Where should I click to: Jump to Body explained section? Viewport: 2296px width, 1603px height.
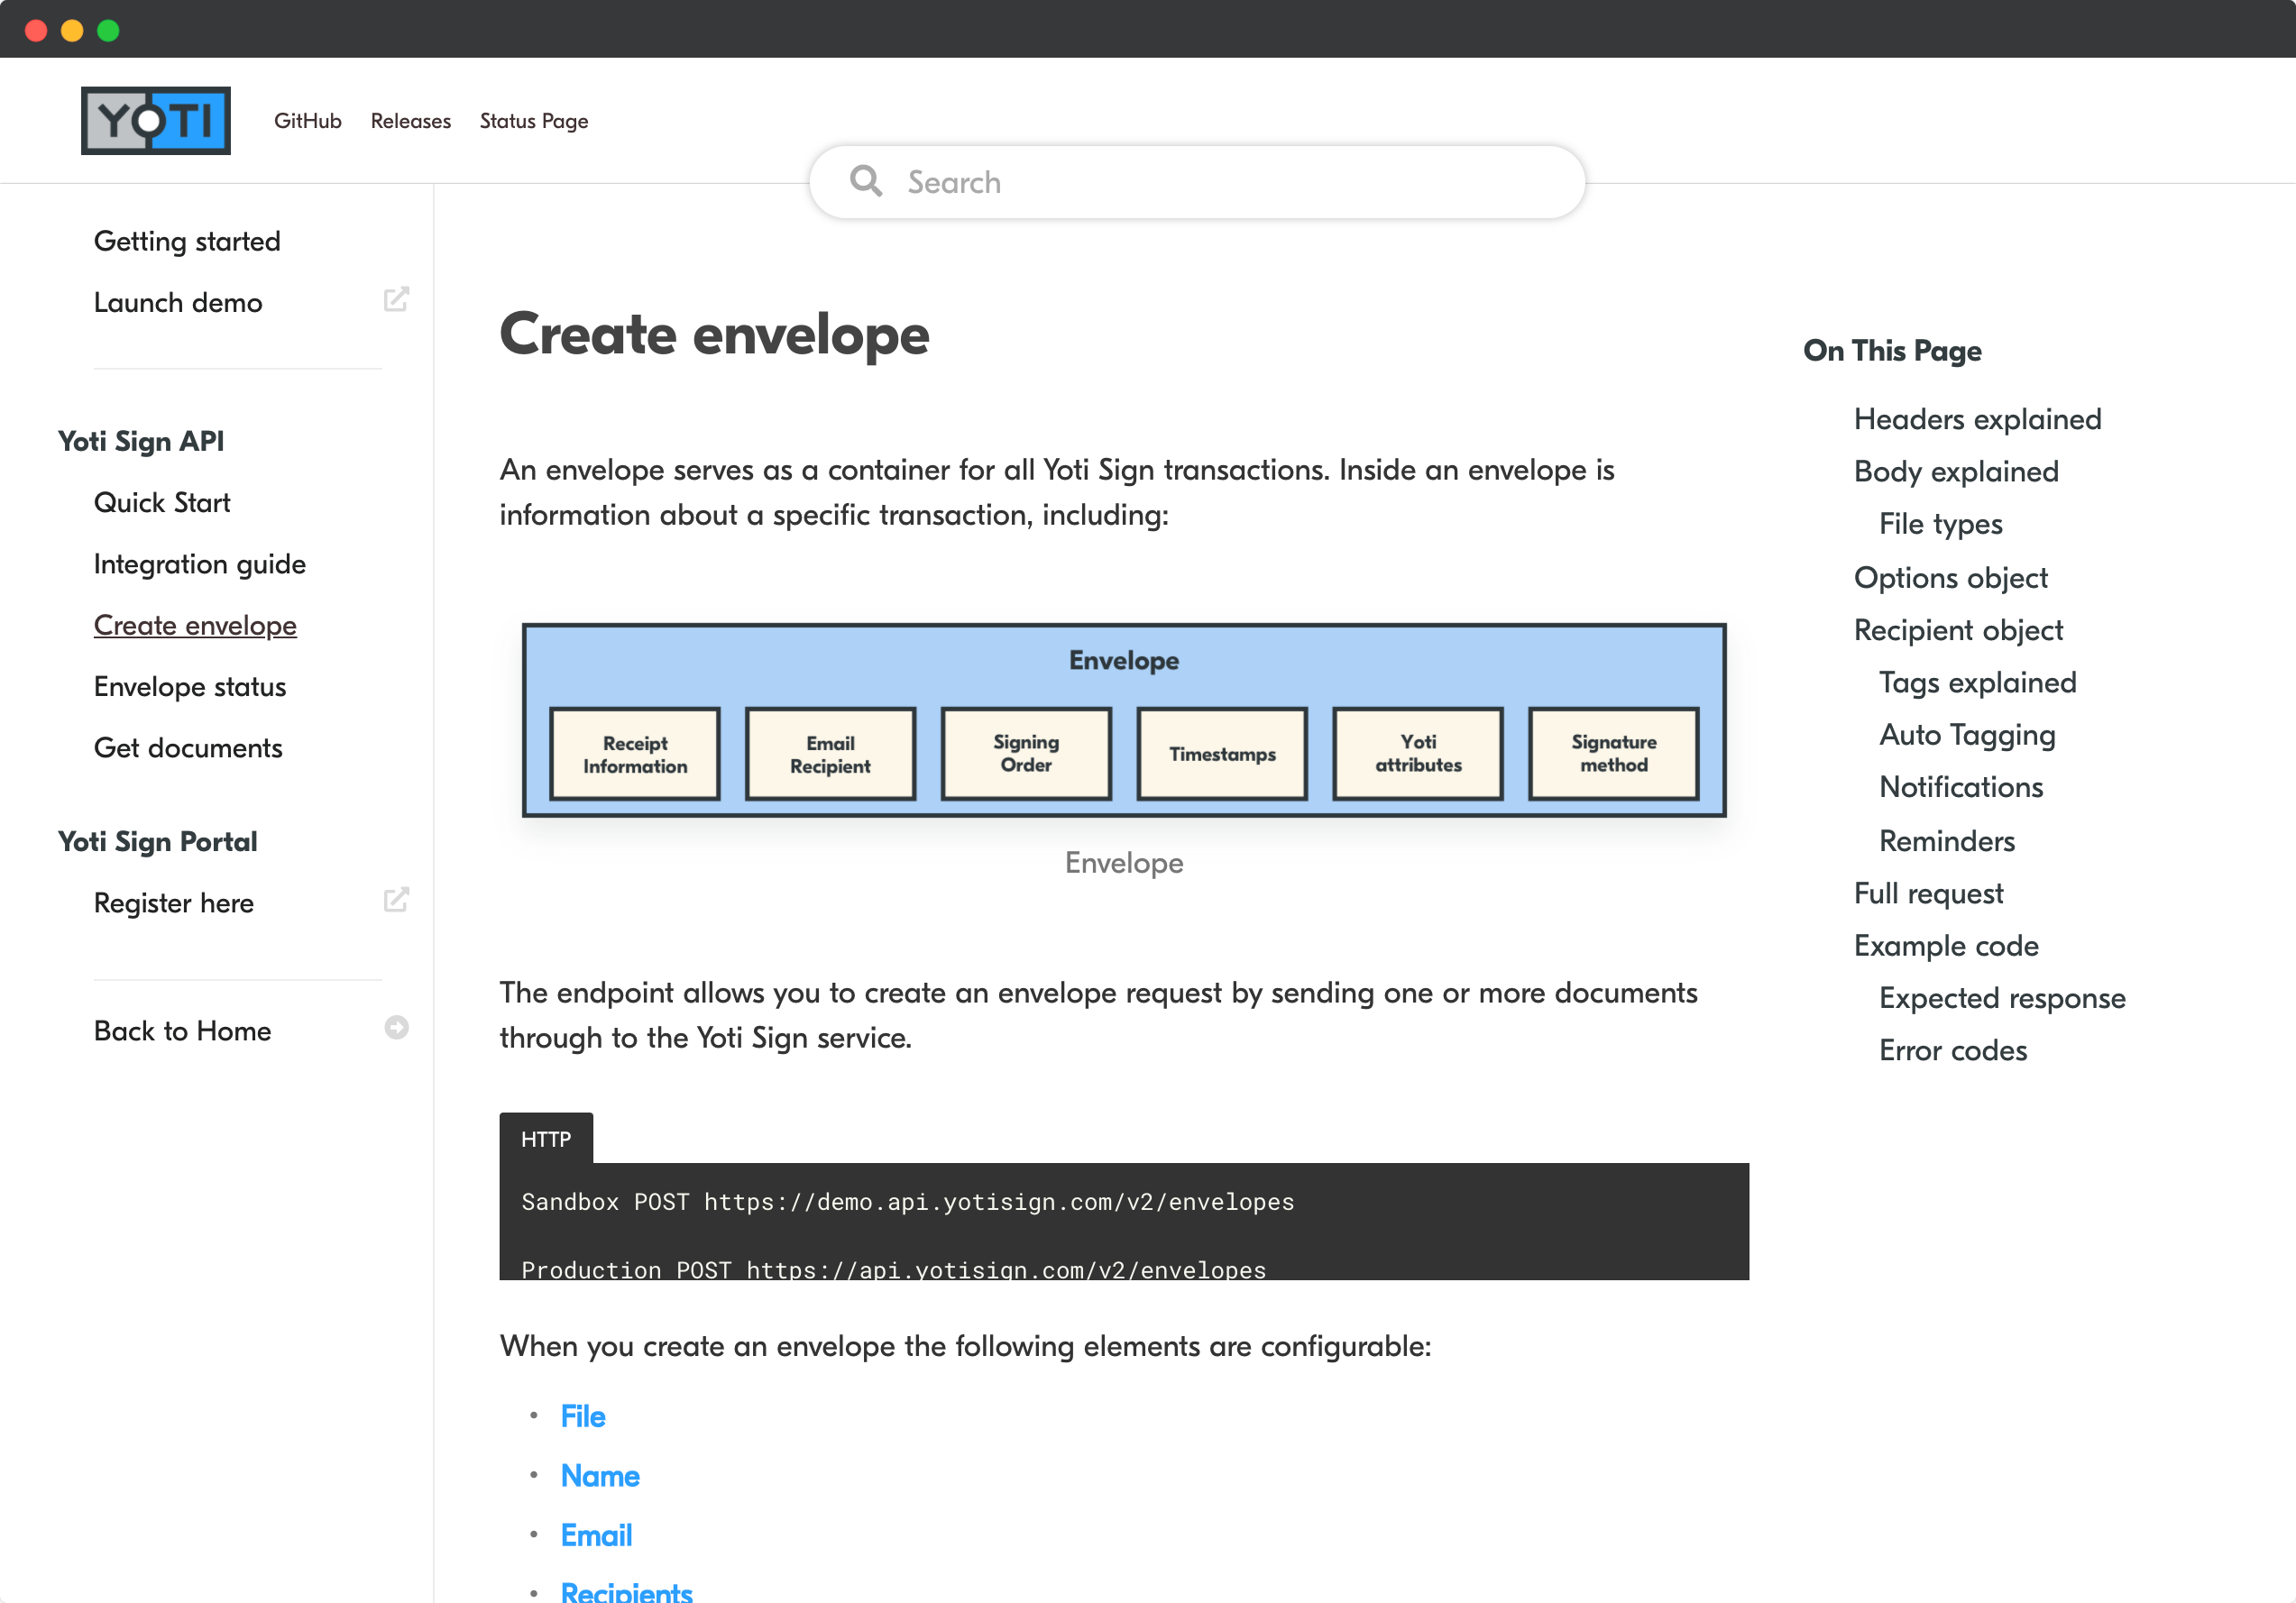pos(1956,471)
